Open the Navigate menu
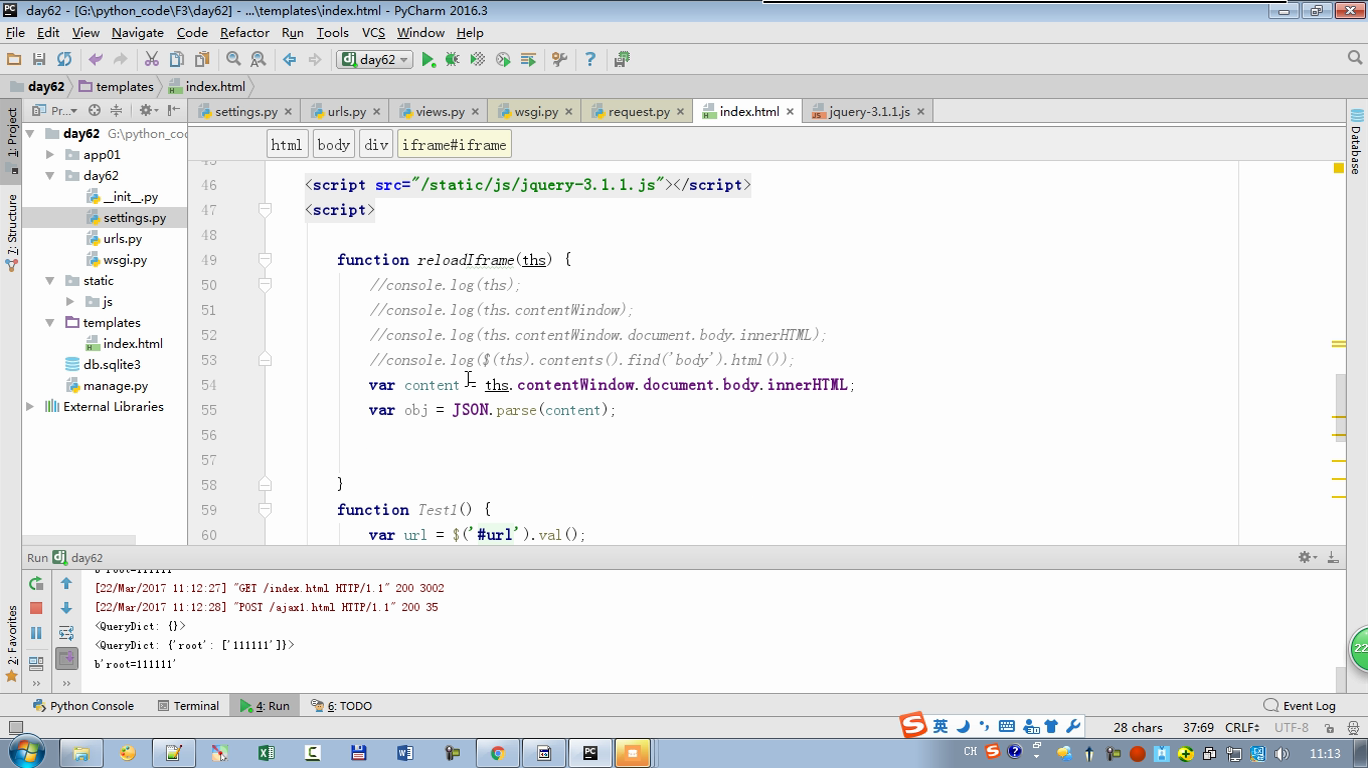Viewport: 1368px width, 768px height. [137, 33]
